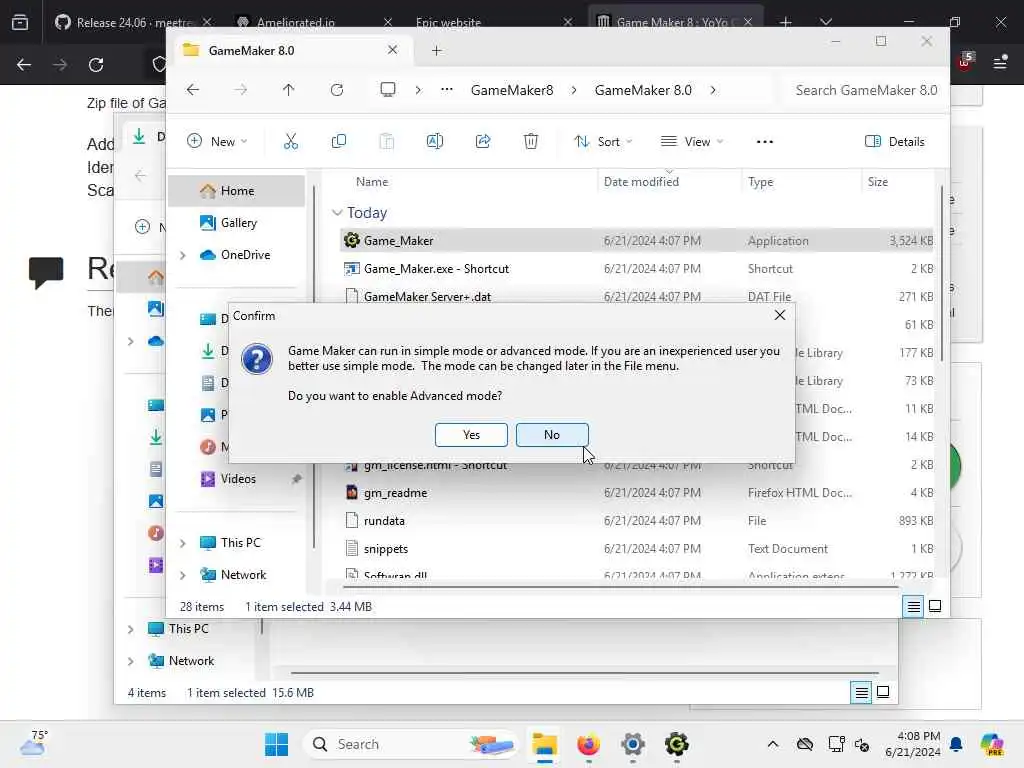Switch to Release 24.06 browser tab
Viewport: 1024px width, 768px height.
click(135, 22)
